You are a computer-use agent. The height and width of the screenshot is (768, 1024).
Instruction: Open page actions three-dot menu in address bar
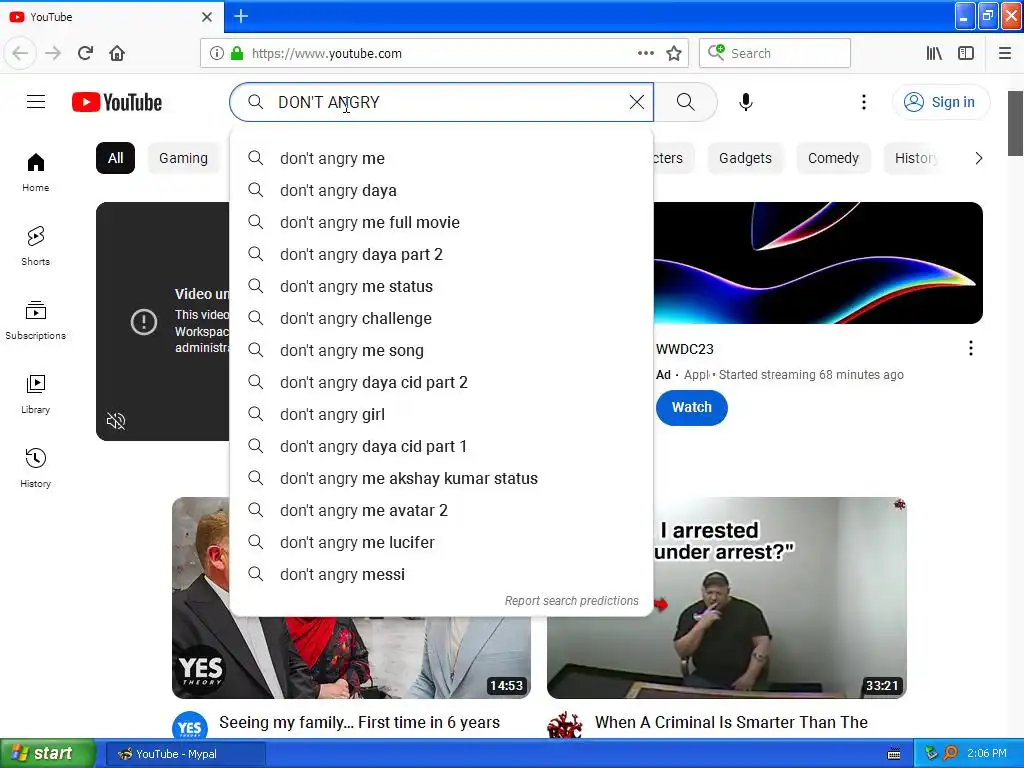[646, 53]
